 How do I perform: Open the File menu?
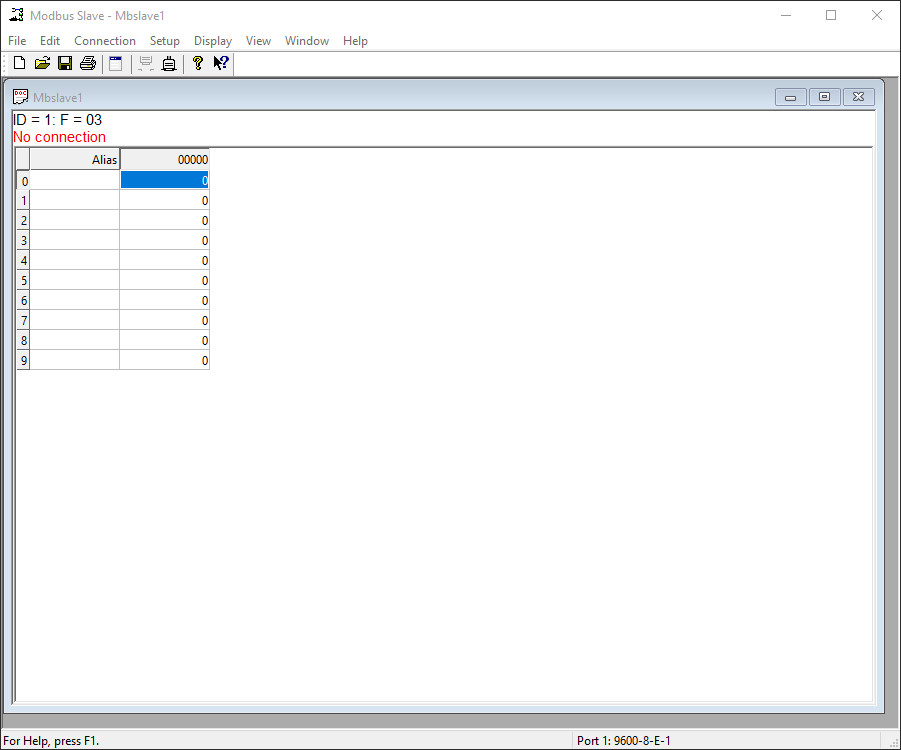tap(17, 41)
